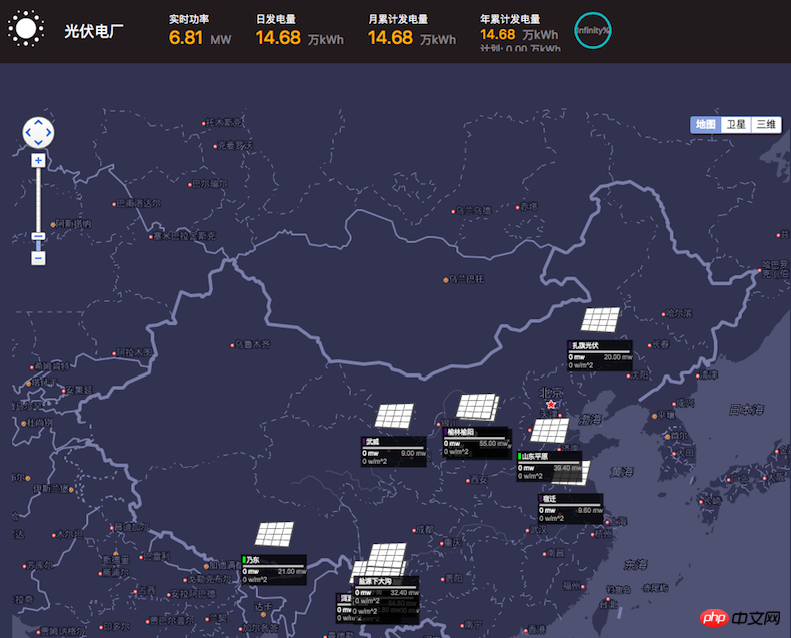
Task: Click the 成都 city label
Action: pos(425,530)
